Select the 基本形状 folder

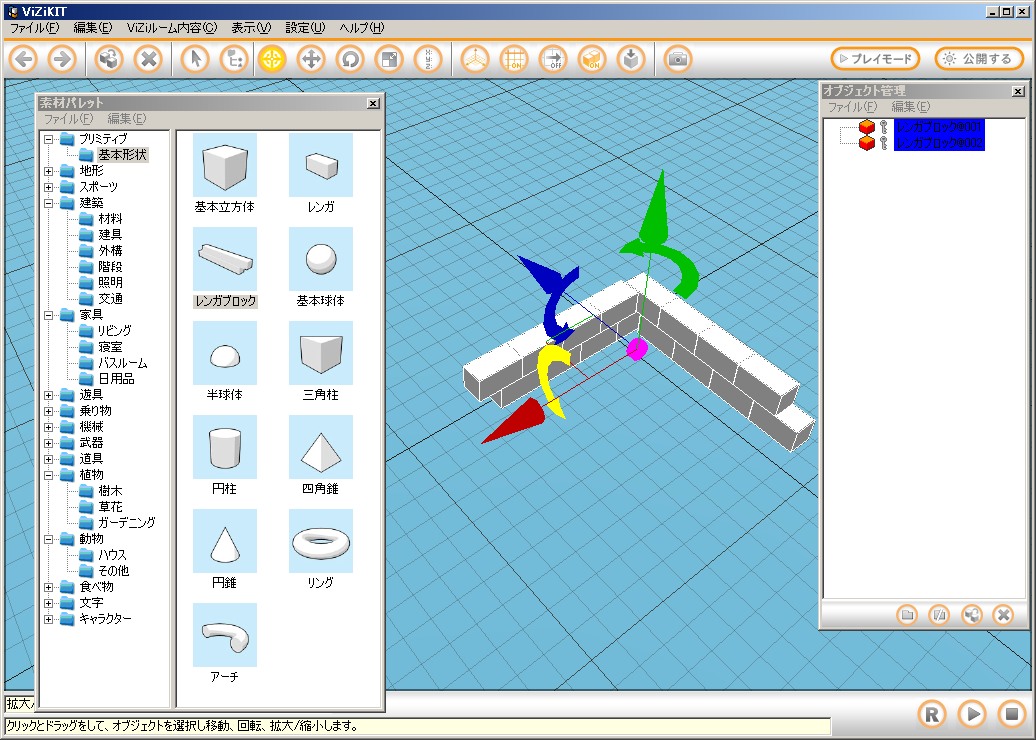pyautogui.click(x=122, y=155)
